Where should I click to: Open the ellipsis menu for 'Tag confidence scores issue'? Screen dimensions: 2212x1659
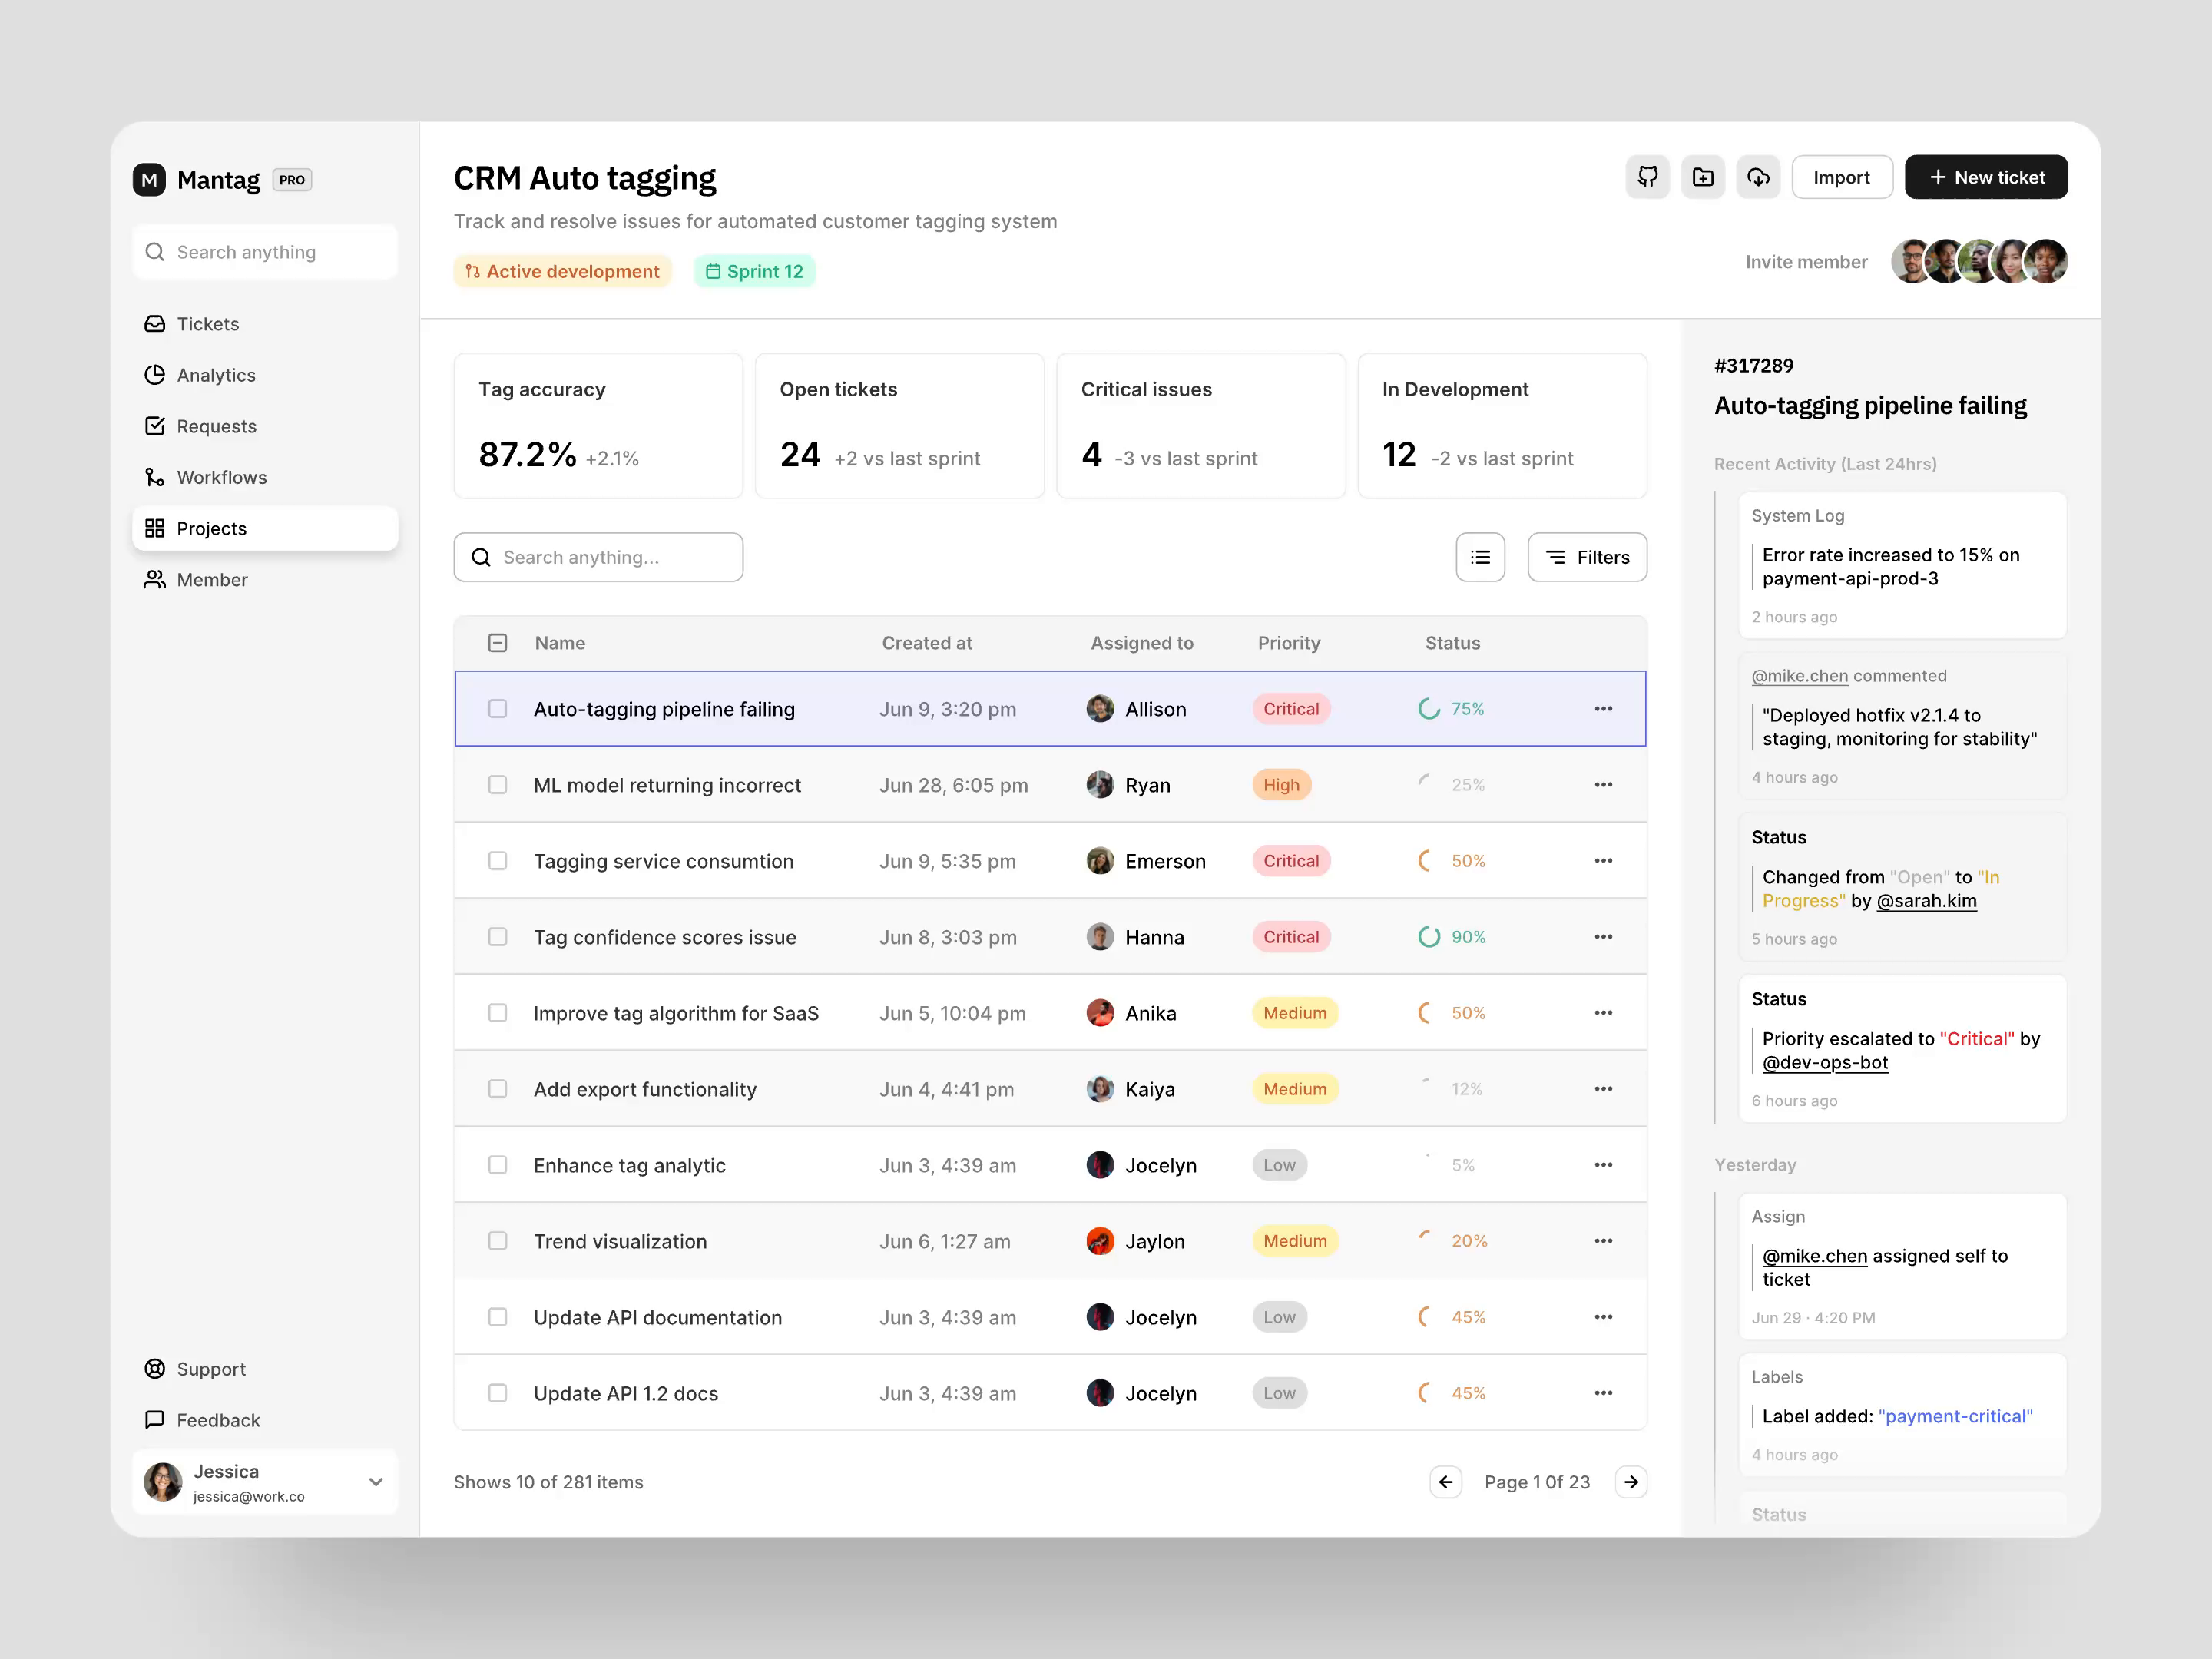coord(1603,937)
